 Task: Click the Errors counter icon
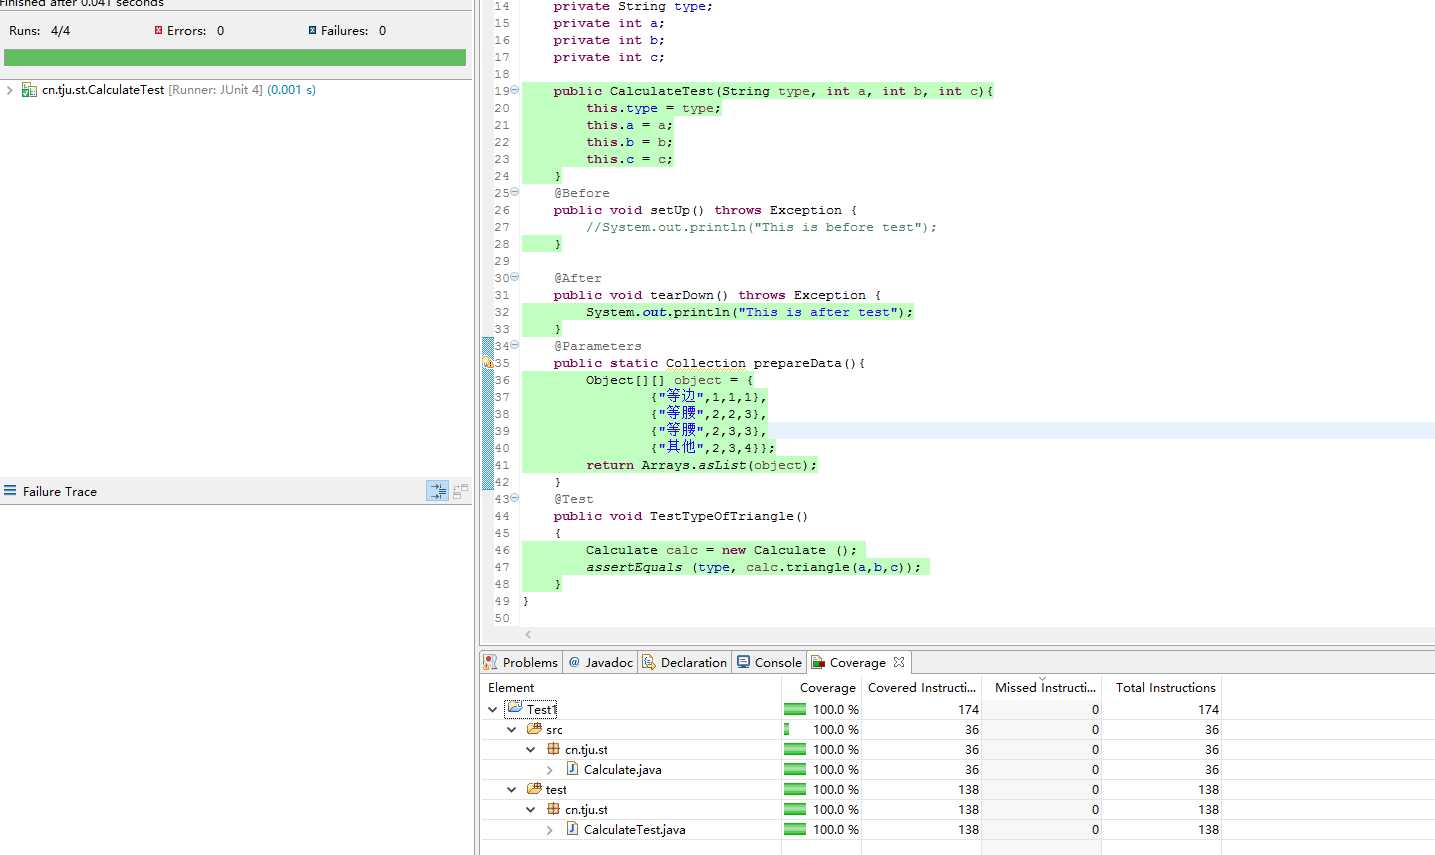coord(158,30)
